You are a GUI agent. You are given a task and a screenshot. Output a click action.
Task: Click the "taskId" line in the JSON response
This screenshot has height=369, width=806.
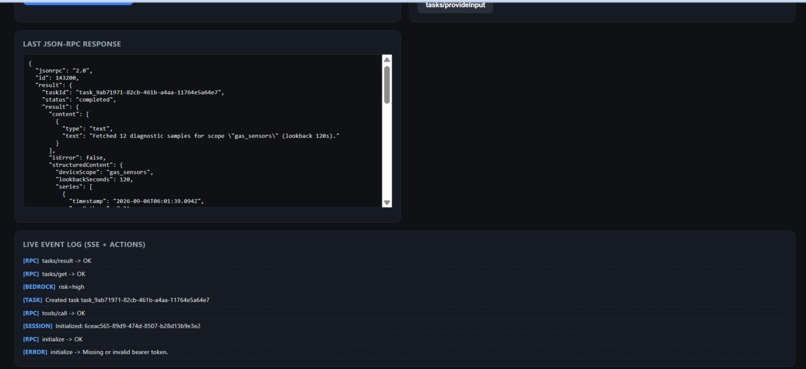(133, 92)
